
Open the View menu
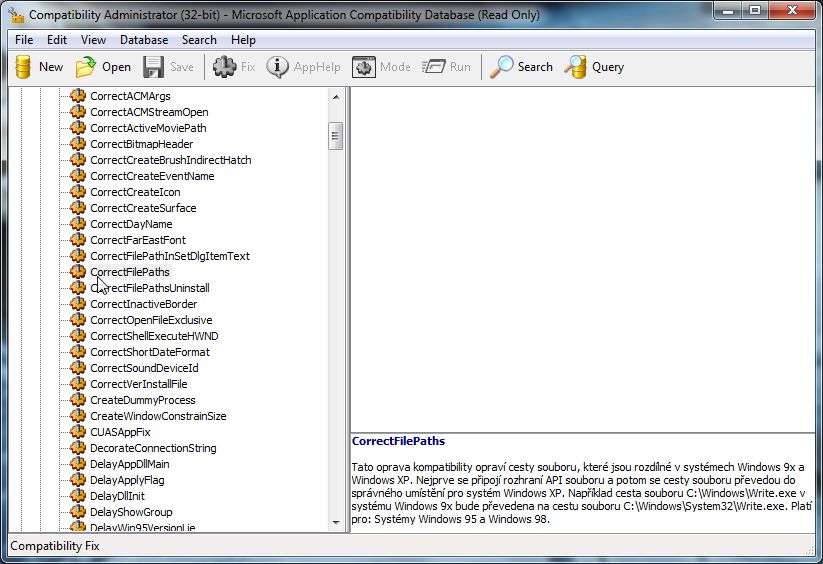[93, 40]
